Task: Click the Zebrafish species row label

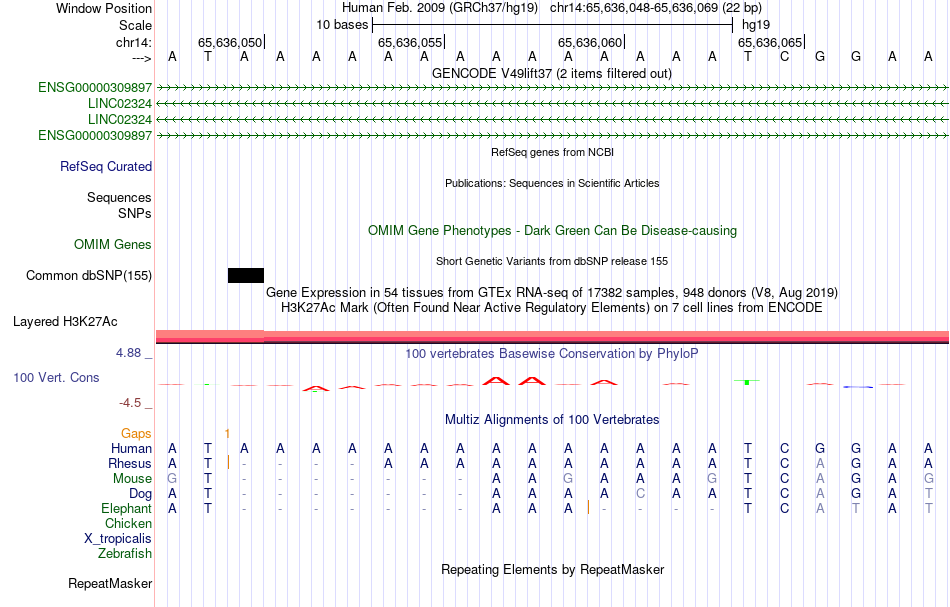Action: (x=125, y=554)
